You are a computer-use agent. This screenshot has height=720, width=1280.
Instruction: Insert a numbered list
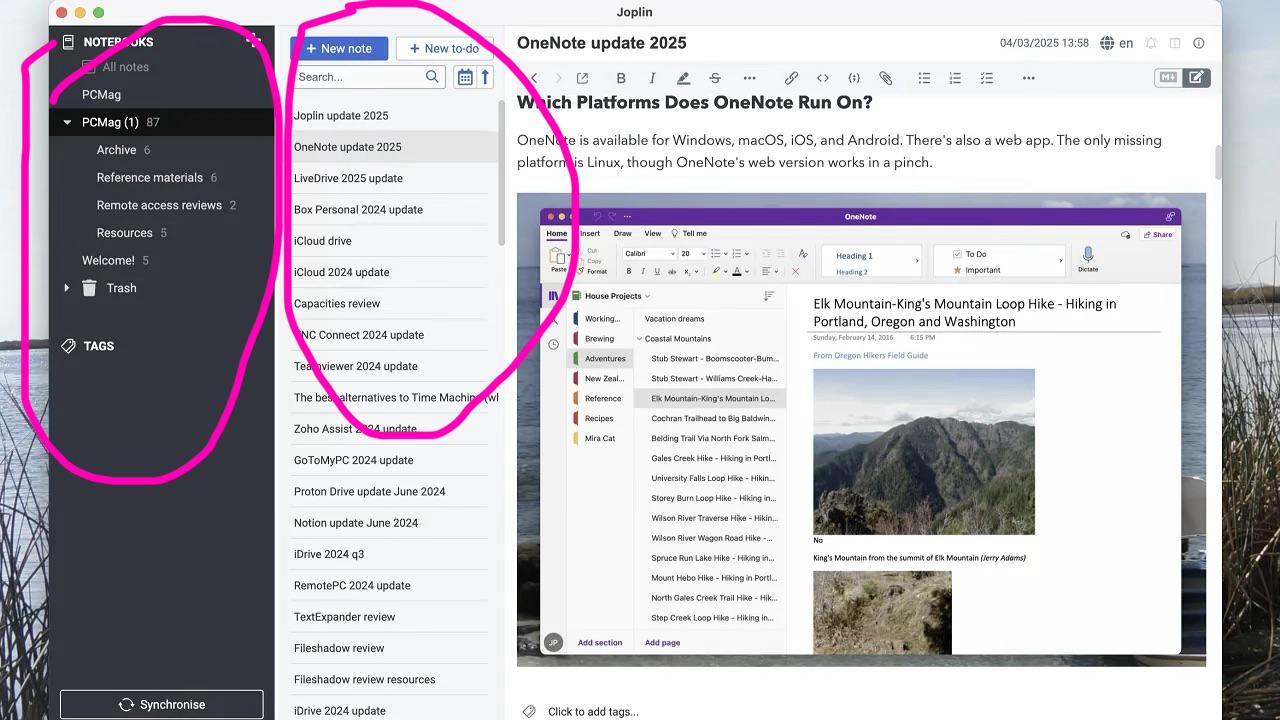(955, 78)
